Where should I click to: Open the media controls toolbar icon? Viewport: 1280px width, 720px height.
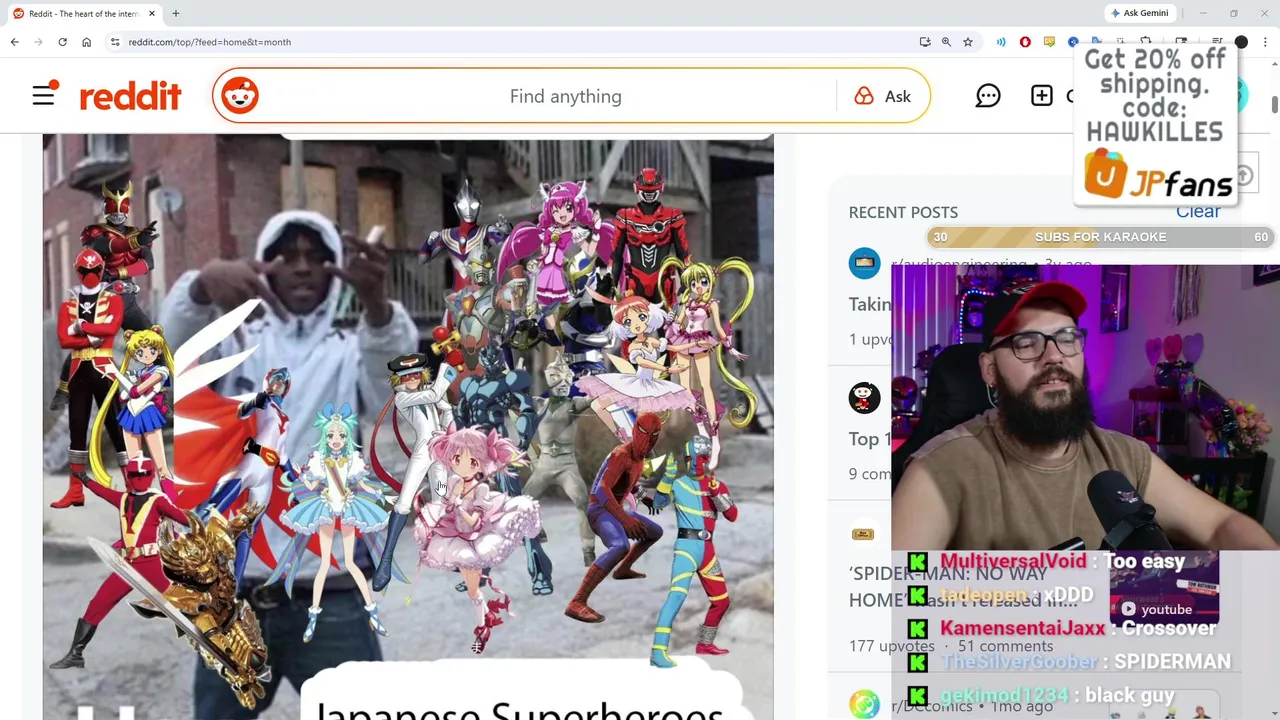[x=1217, y=42]
